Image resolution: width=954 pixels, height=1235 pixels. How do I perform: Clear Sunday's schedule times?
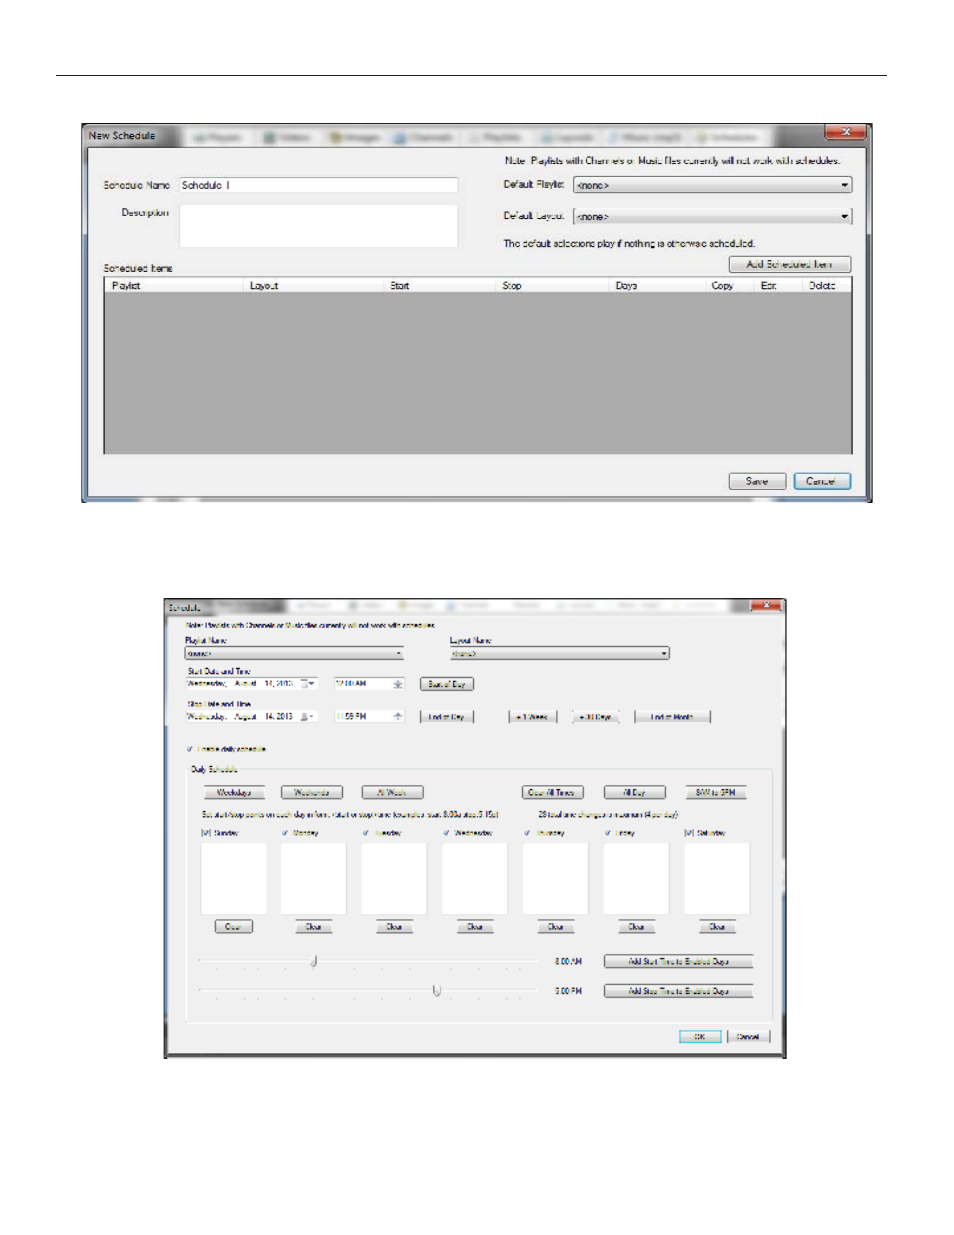(x=234, y=927)
